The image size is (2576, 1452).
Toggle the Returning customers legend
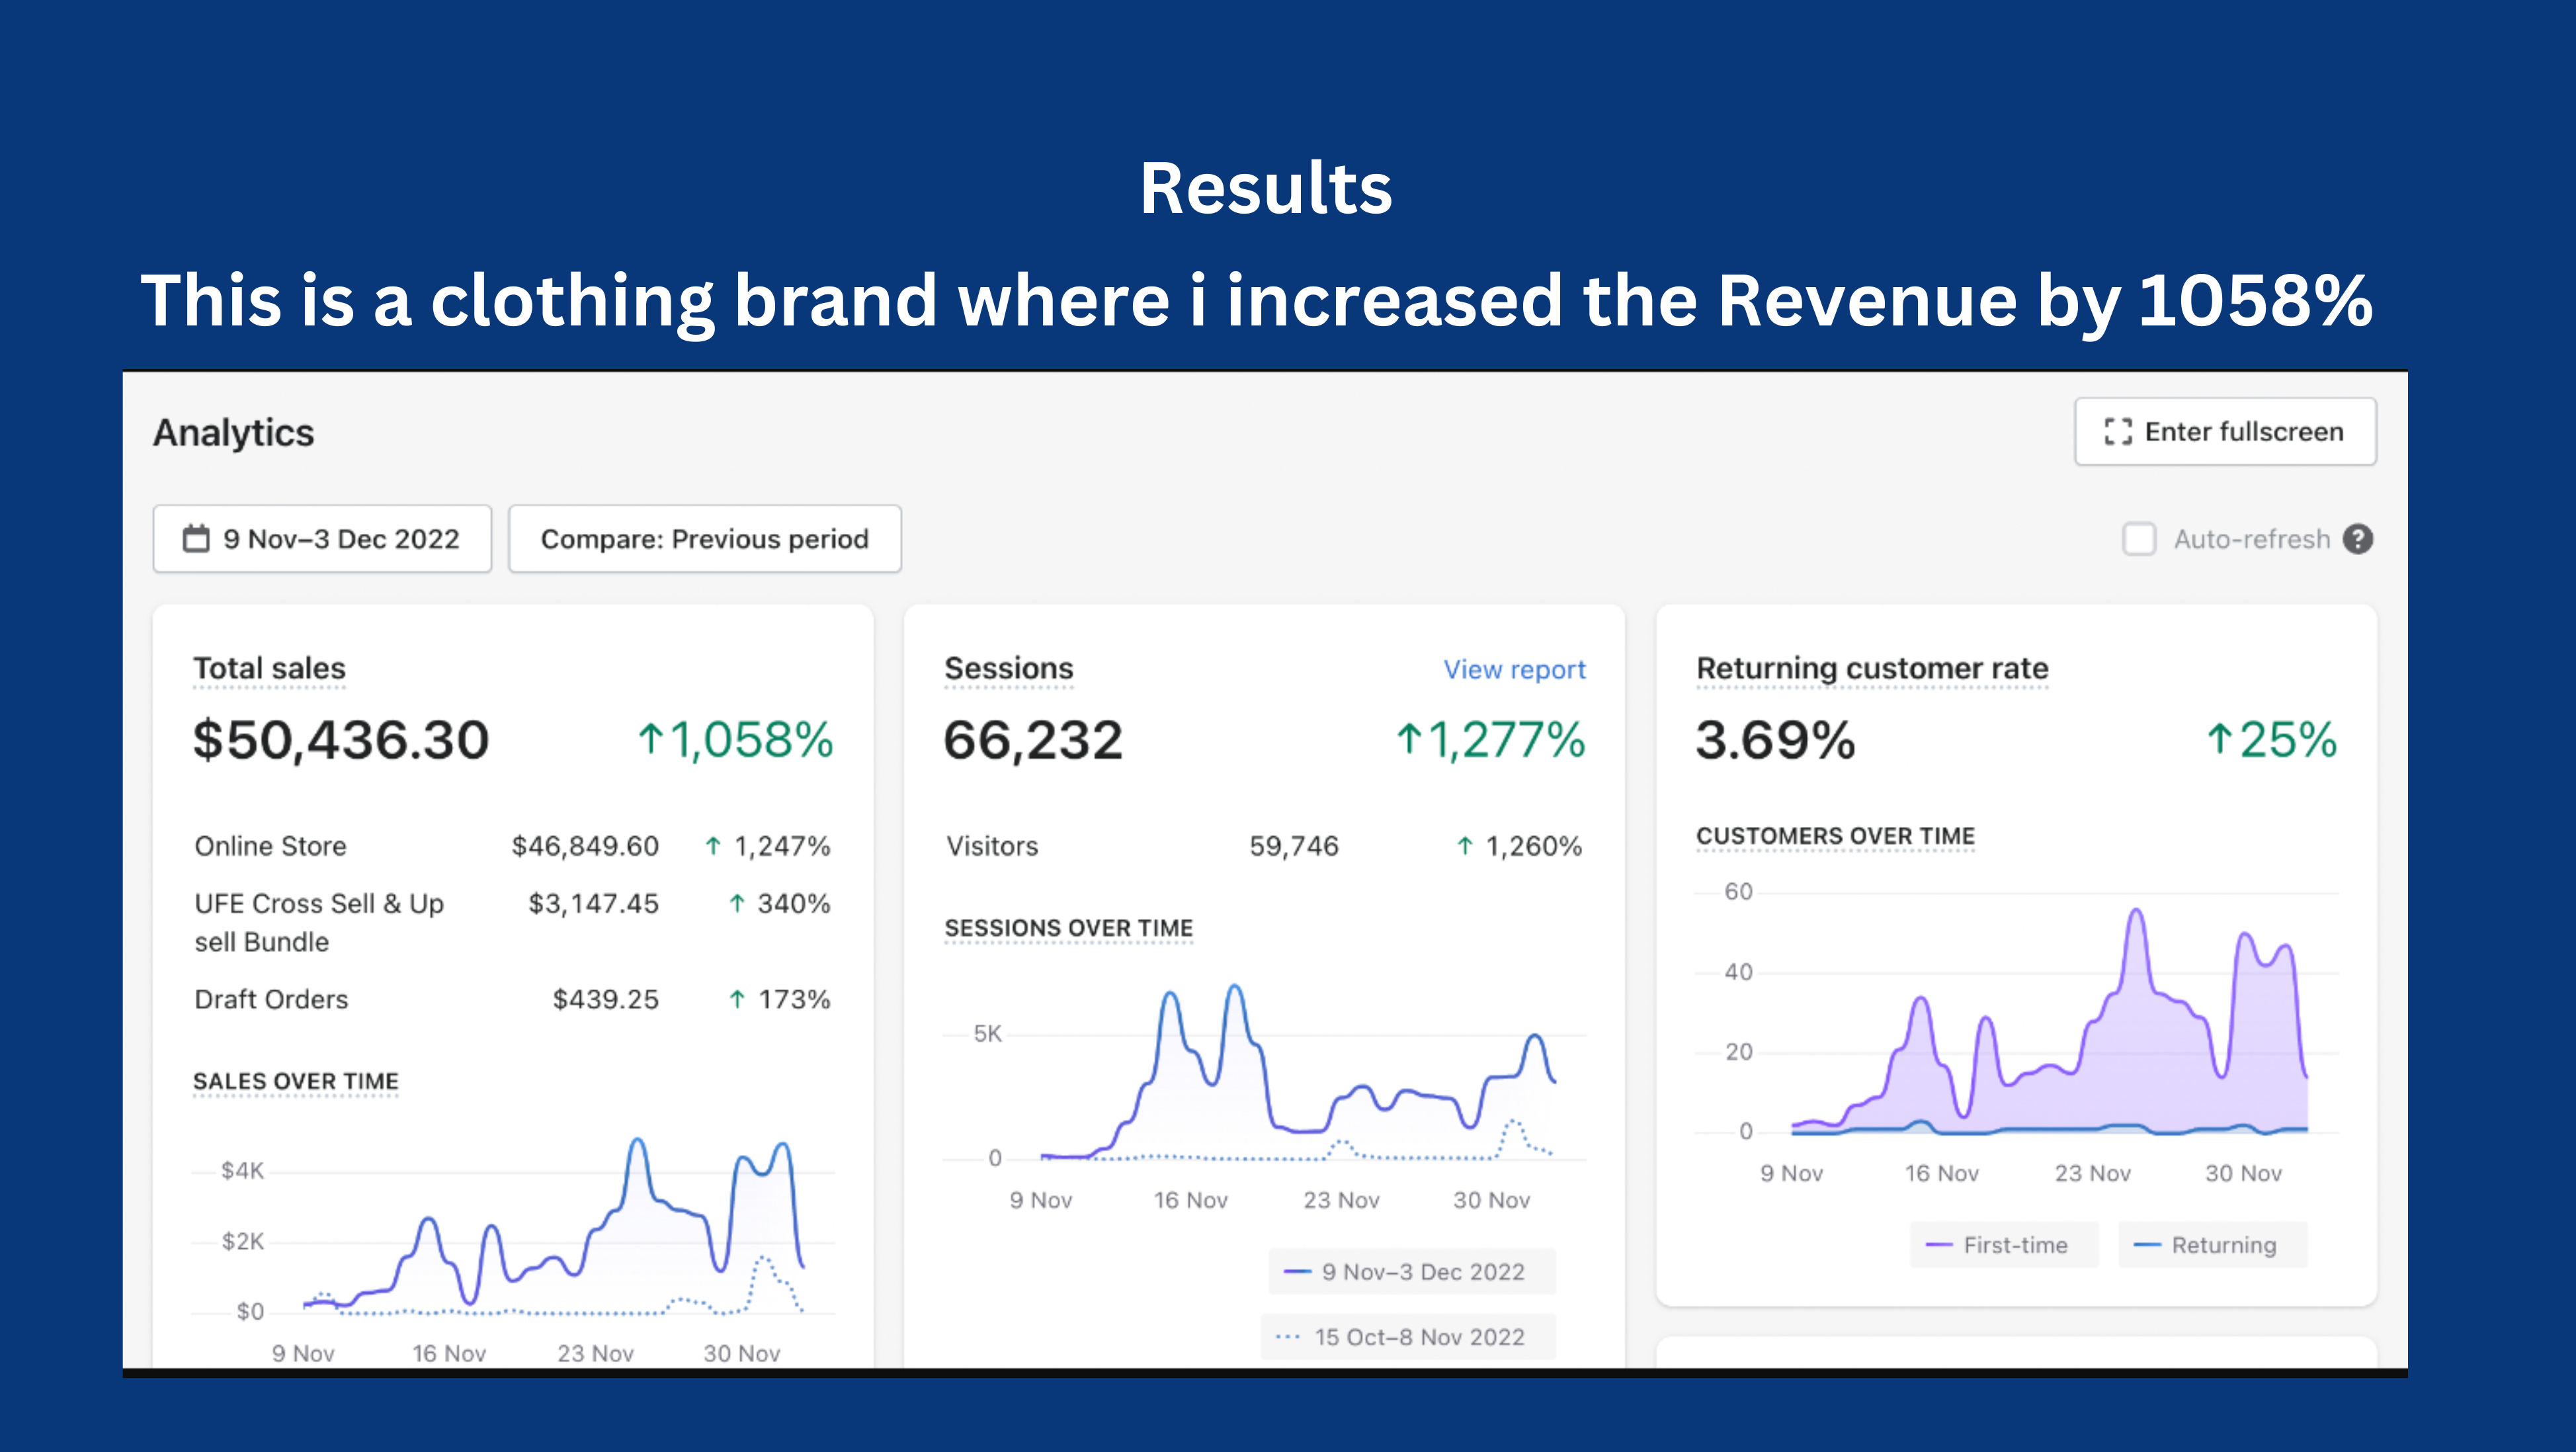(2213, 1245)
